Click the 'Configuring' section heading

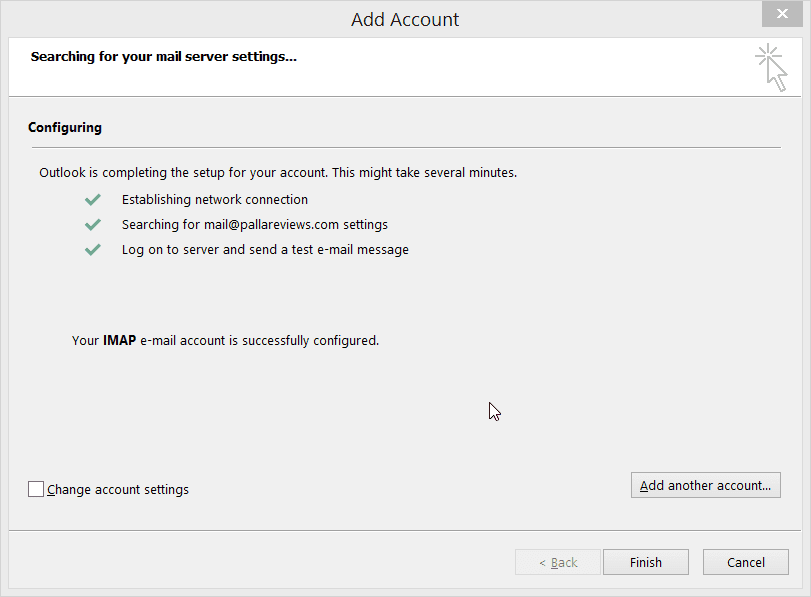pyautogui.click(x=65, y=128)
